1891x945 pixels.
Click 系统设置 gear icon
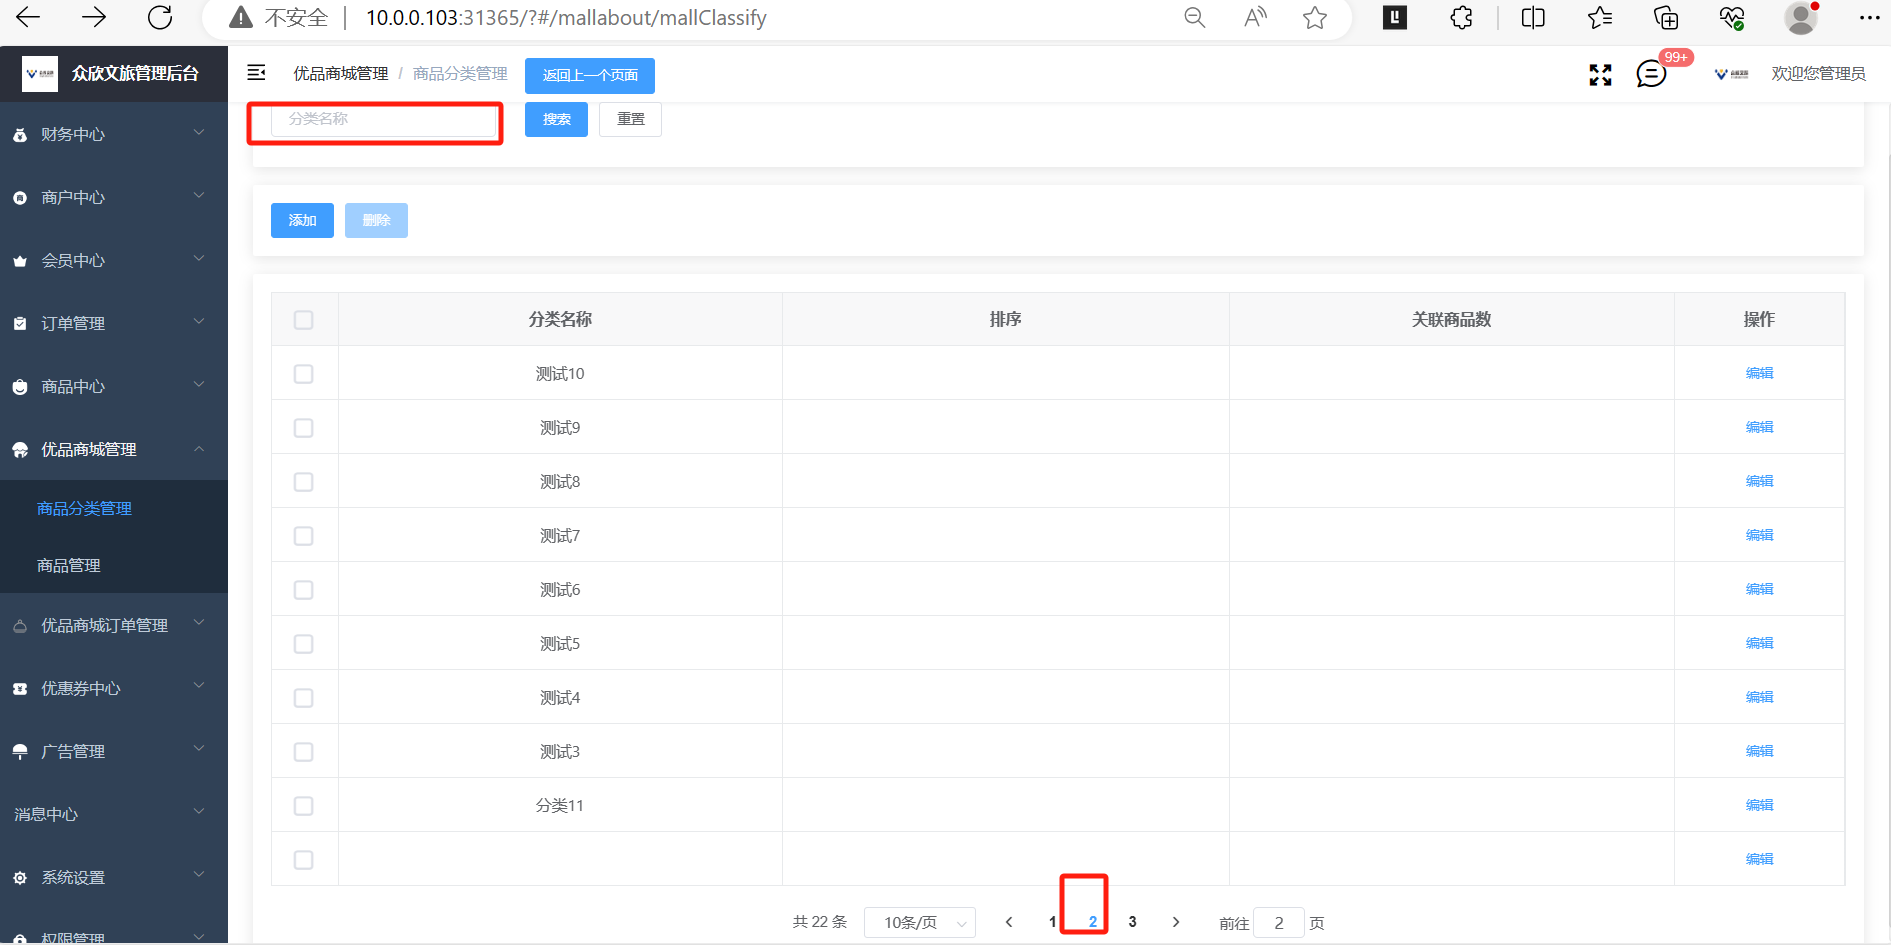(x=20, y=878)
